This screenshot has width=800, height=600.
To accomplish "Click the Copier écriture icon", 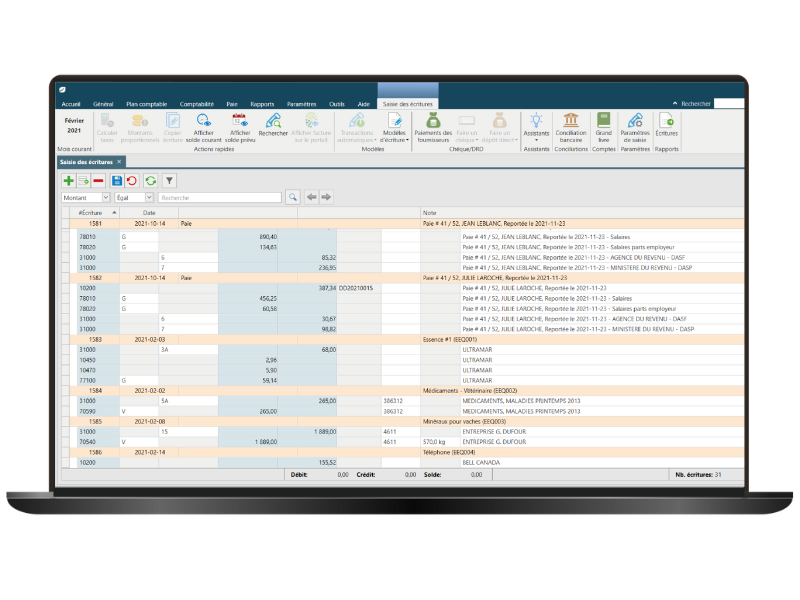I will 172,128.
